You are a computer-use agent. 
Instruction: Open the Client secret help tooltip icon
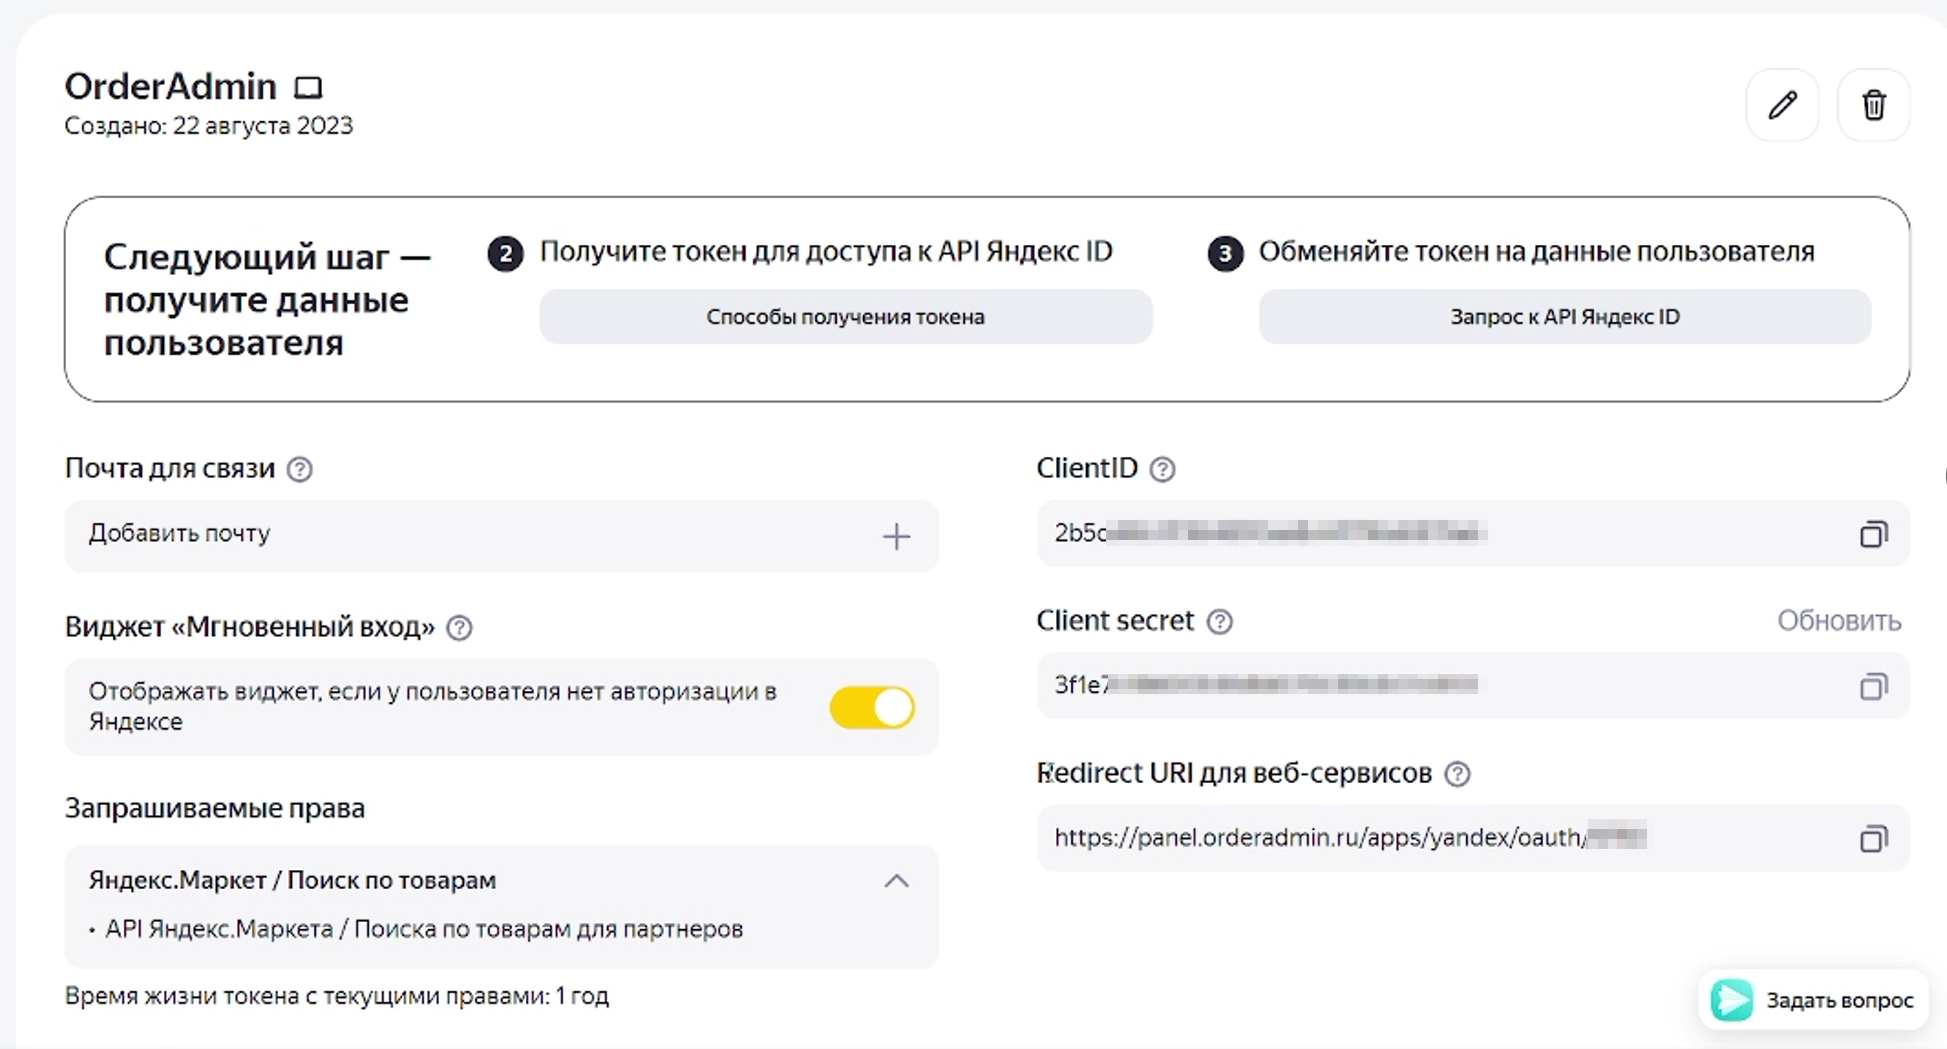pyautogui.click(x=1219, y=622)
